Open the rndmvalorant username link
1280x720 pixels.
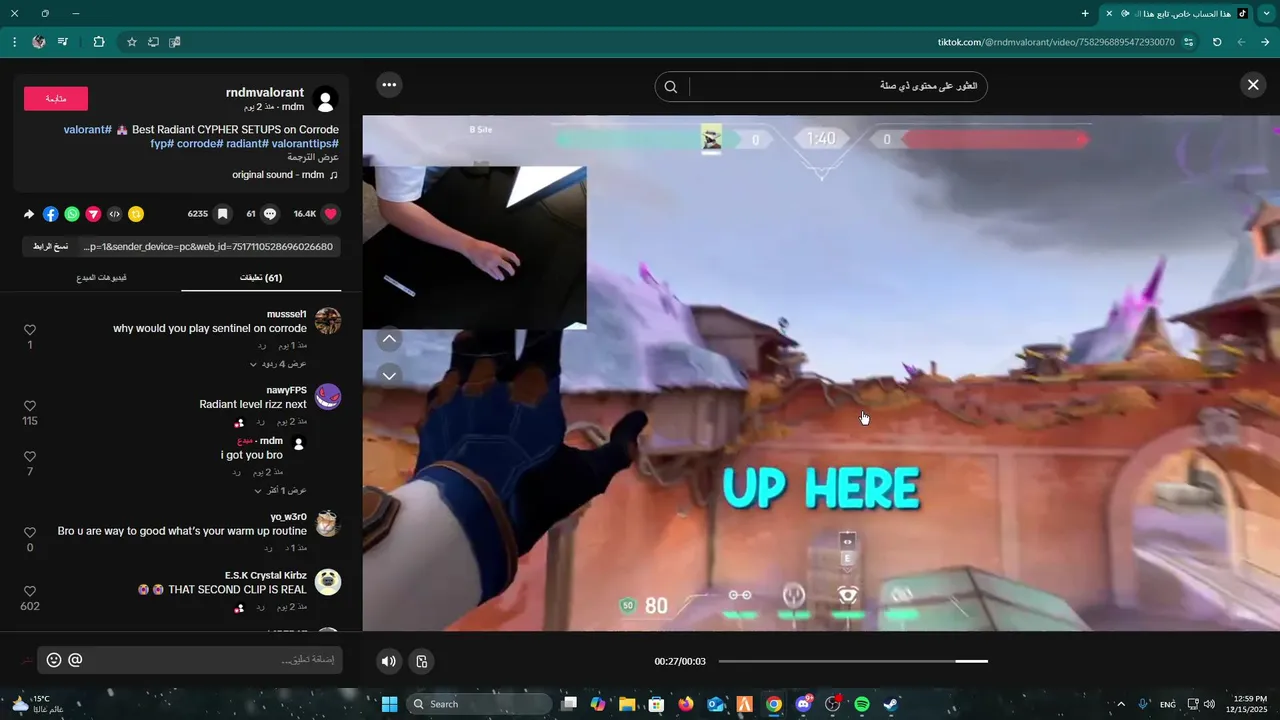click(x=265, y=92)
